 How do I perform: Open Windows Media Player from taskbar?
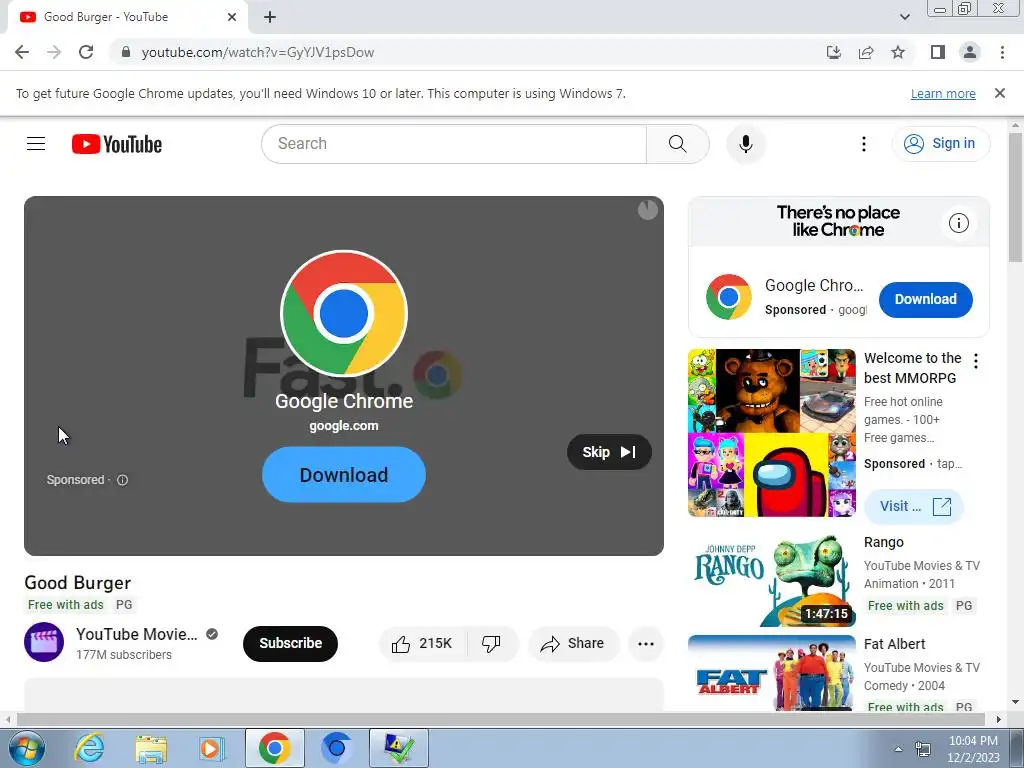pos(211,748)
